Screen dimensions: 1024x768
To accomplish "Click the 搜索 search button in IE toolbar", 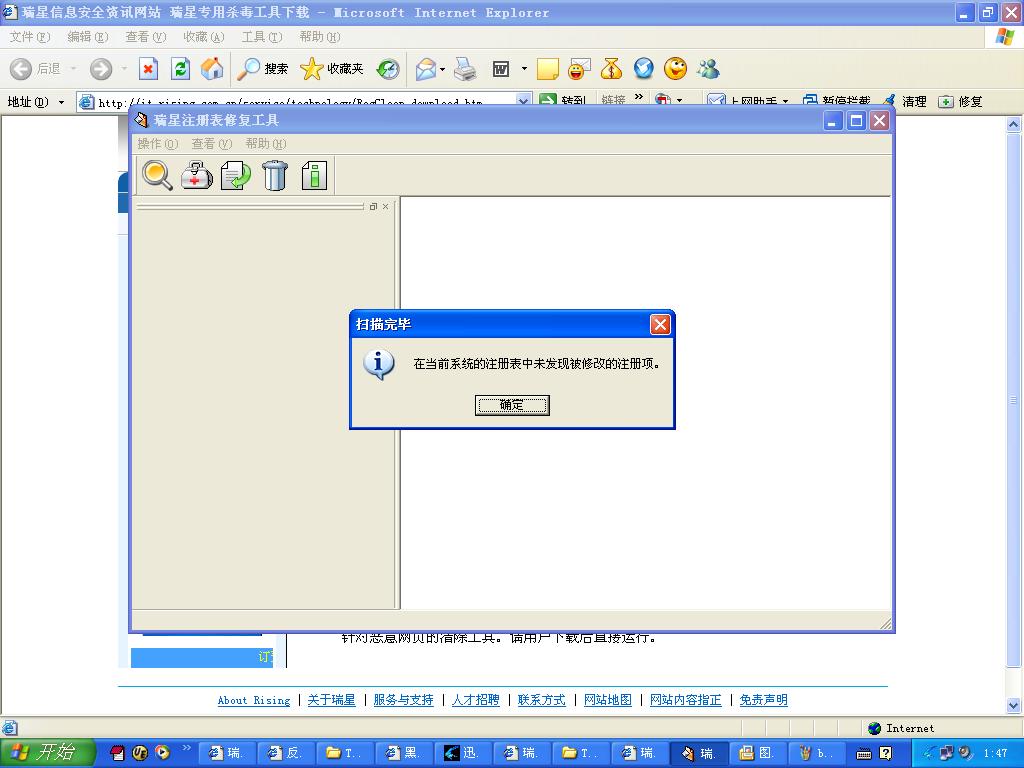I will [x=262, y=69].
